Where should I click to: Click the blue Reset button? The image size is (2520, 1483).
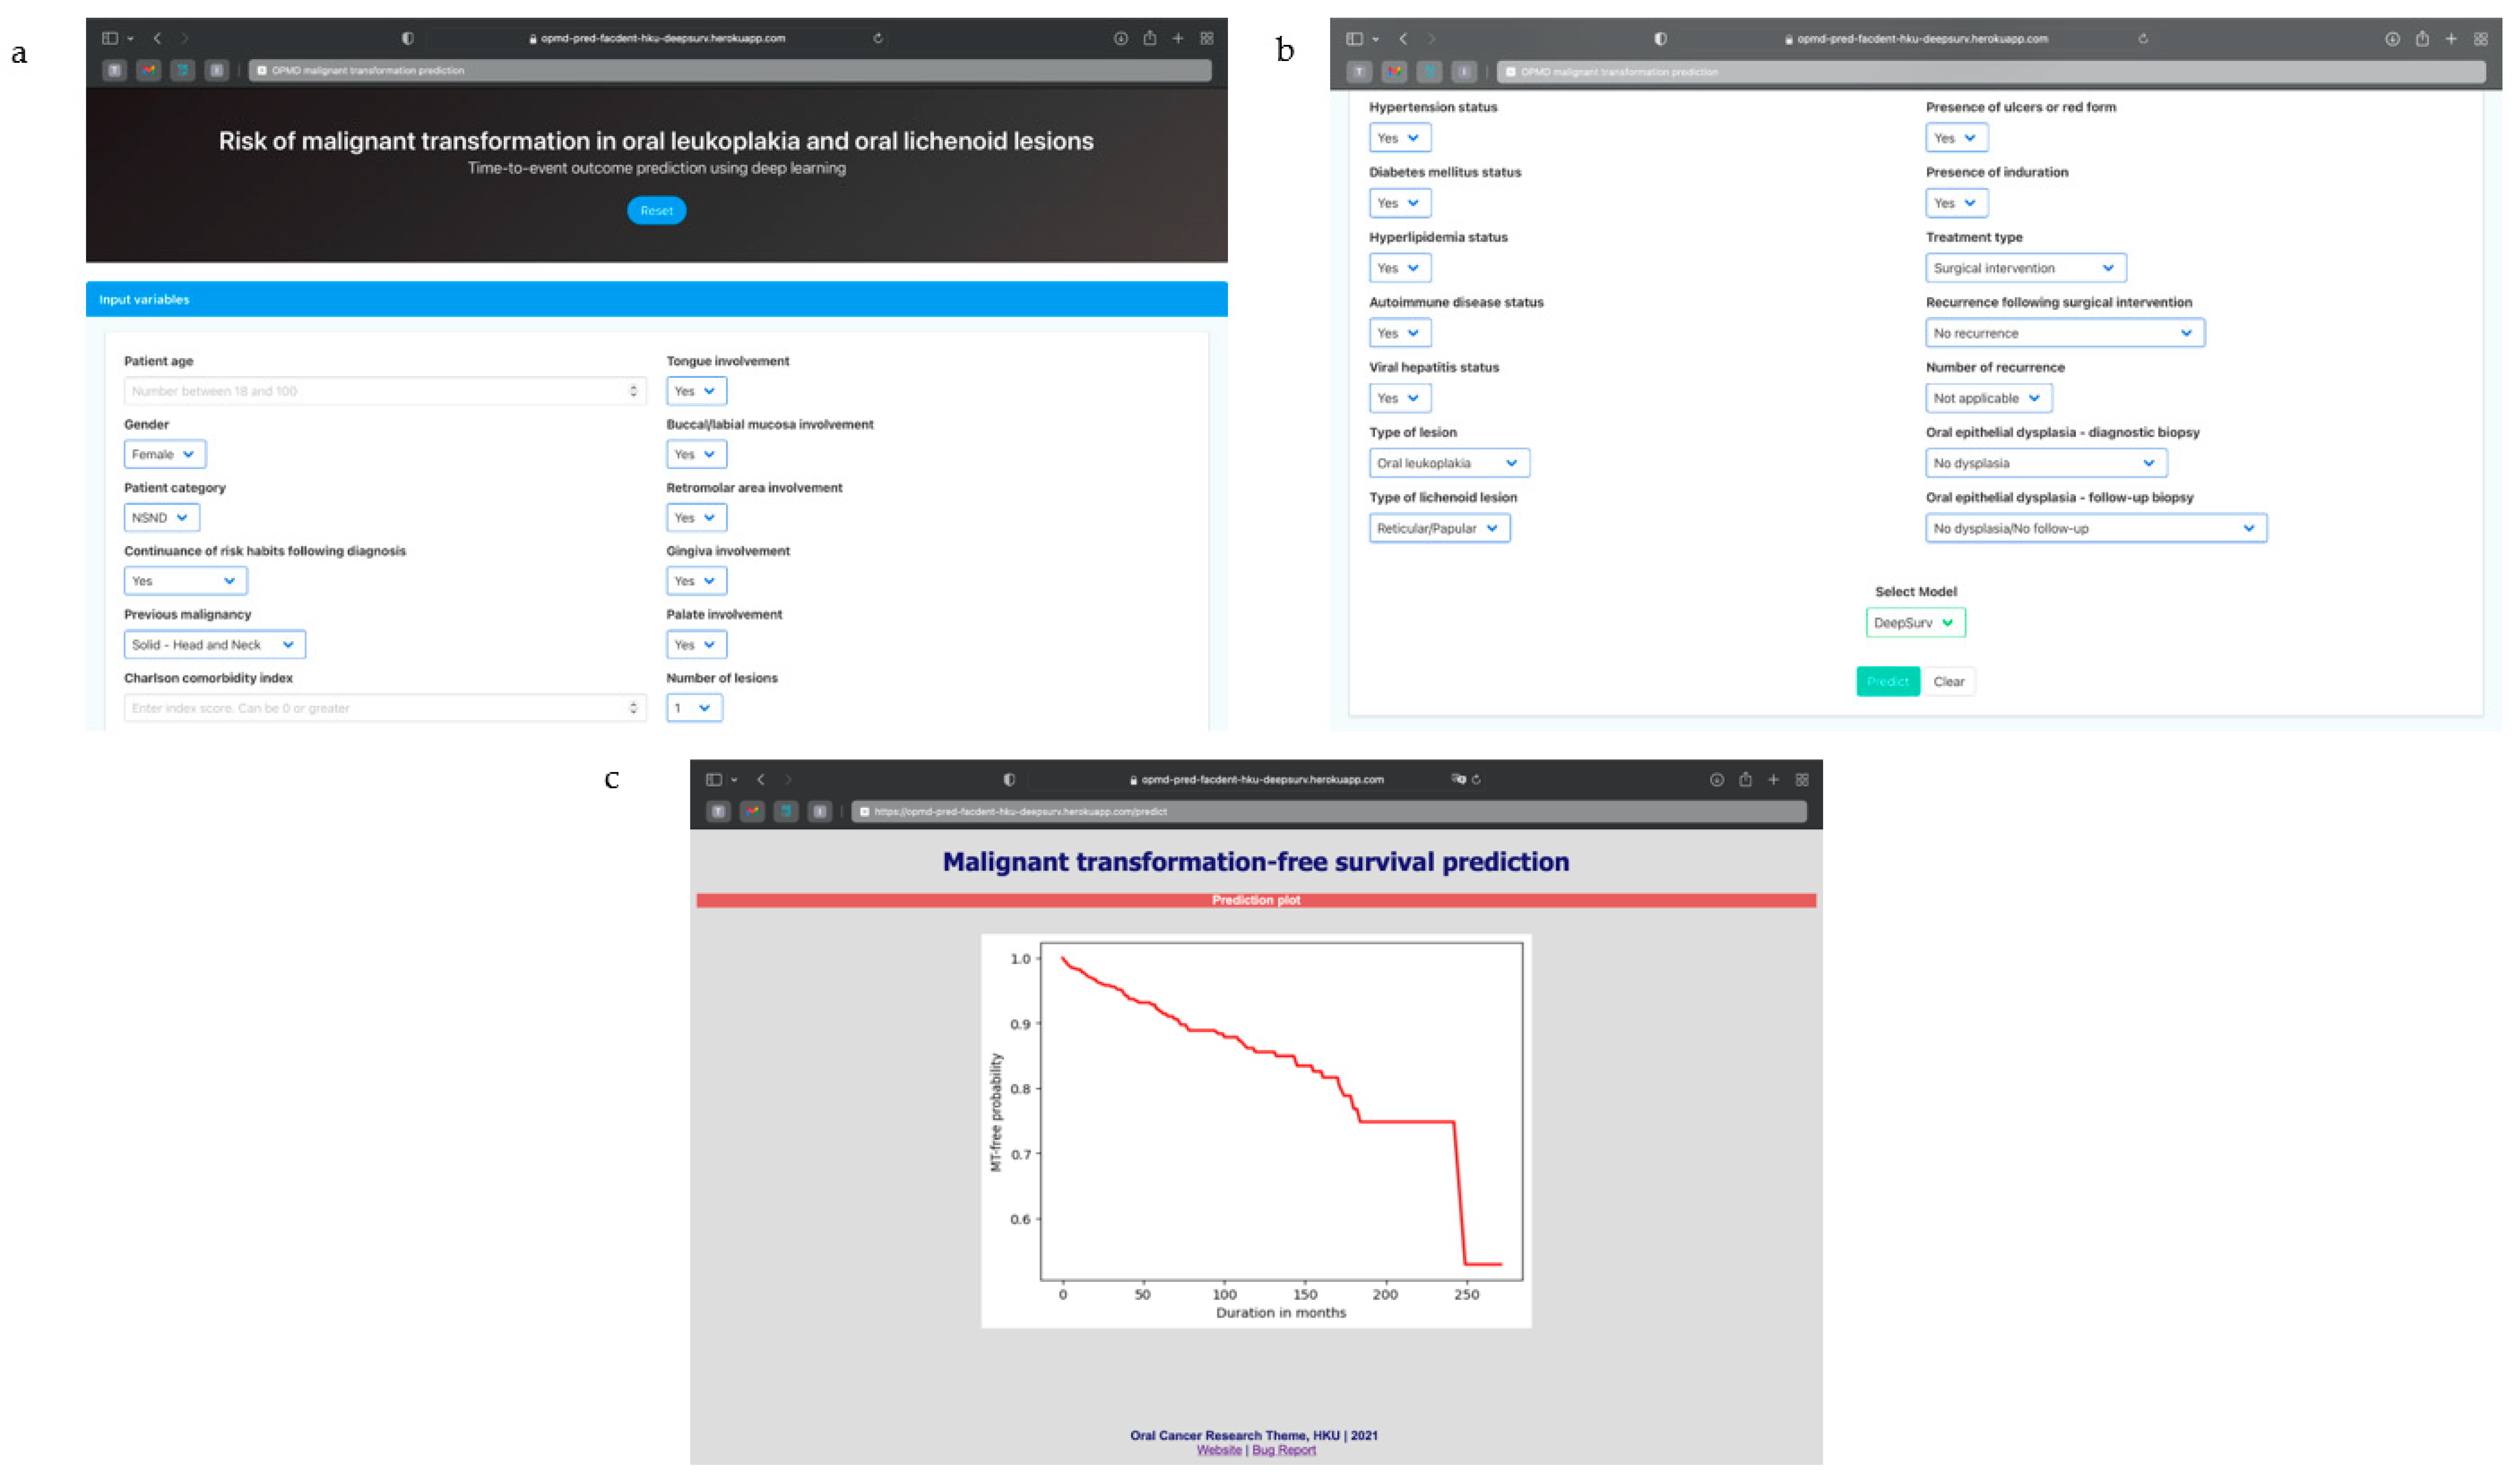pyautogui.click(x=656, y=211)
